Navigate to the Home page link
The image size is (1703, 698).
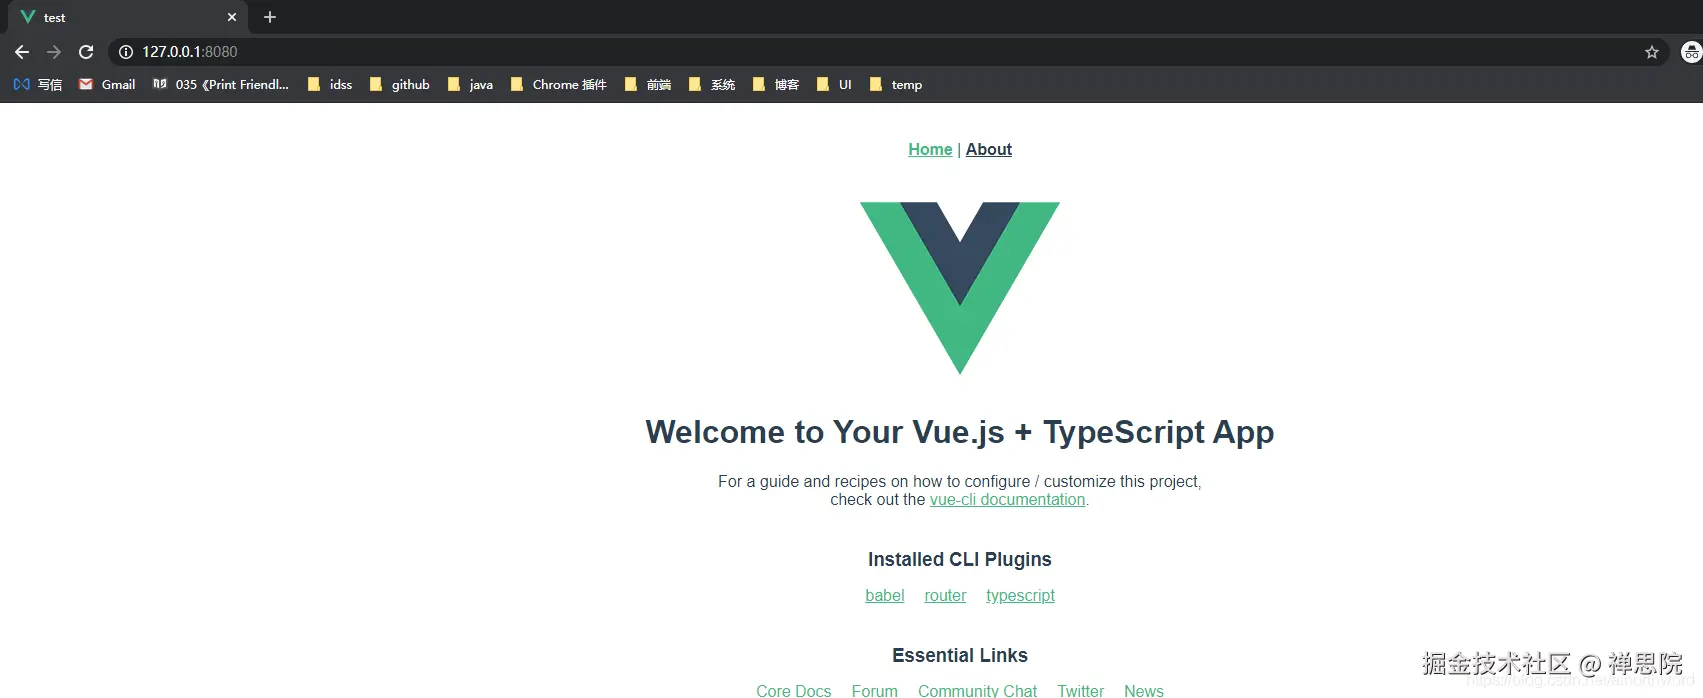tap(930, 149)
